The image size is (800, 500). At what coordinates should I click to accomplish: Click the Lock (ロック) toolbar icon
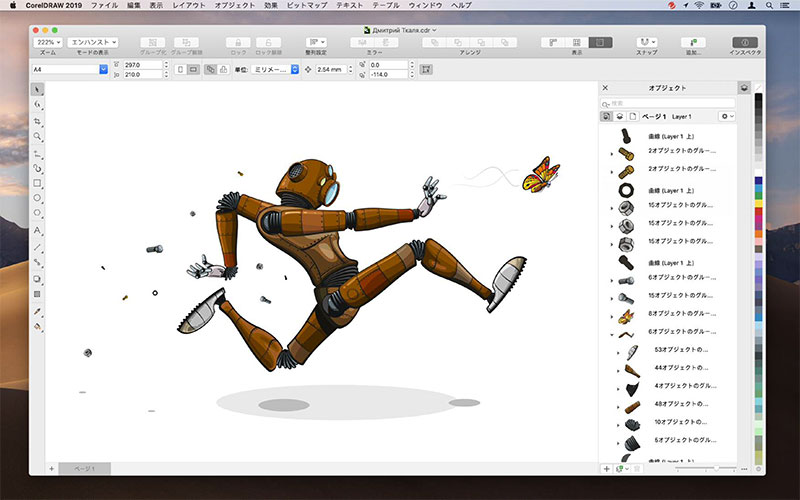[238, 42]
